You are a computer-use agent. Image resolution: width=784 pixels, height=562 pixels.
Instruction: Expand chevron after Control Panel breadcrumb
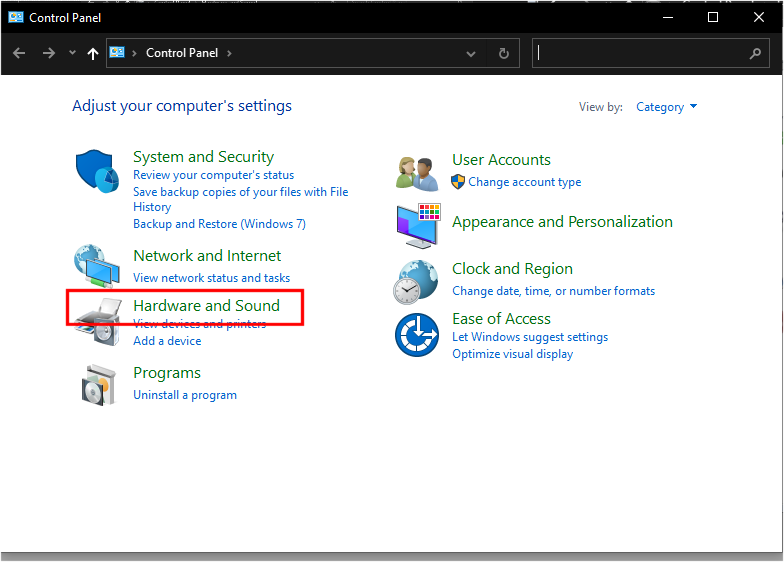pos(229,53)
